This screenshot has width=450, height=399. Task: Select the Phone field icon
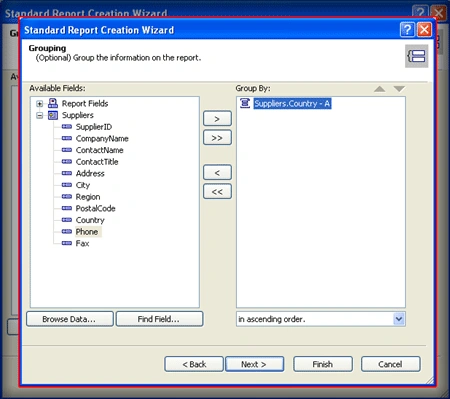[x=67, y=232]
